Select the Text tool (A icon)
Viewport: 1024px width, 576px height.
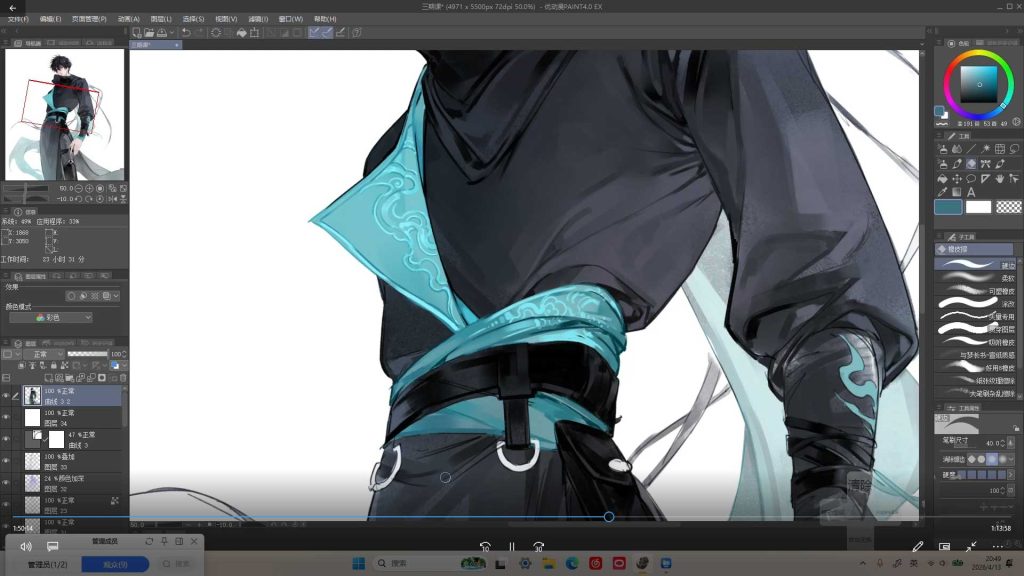971,192
